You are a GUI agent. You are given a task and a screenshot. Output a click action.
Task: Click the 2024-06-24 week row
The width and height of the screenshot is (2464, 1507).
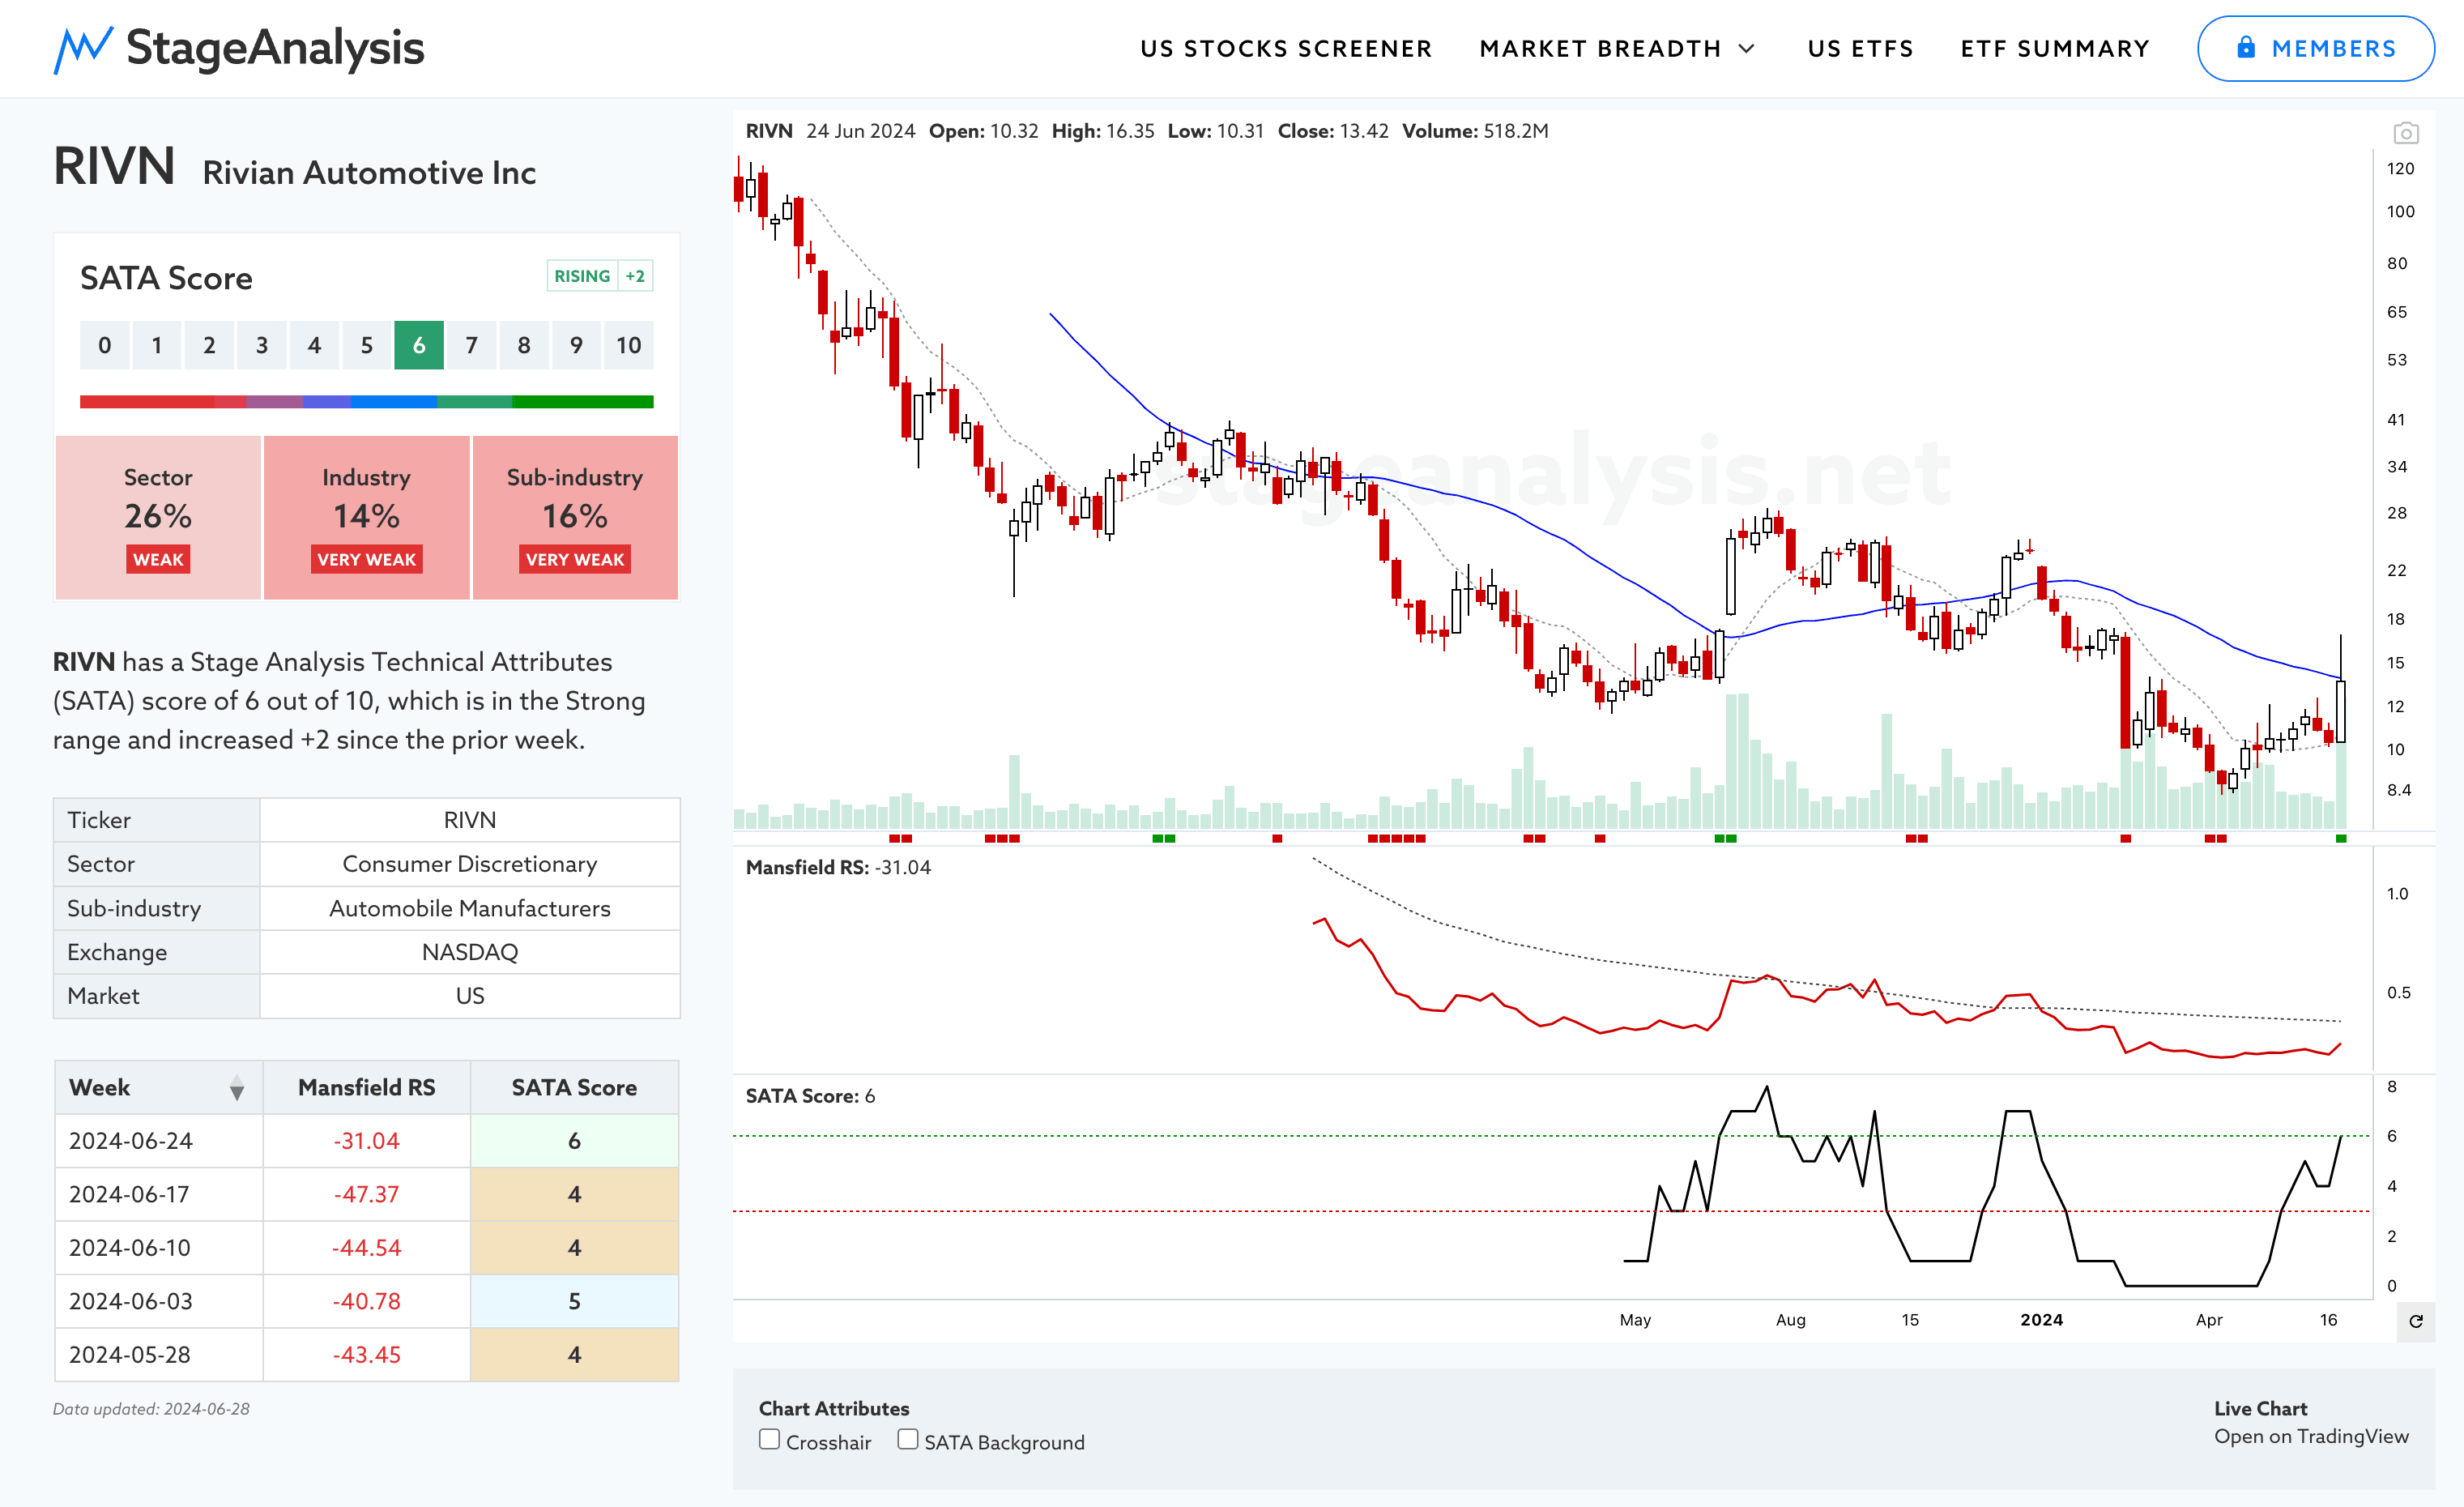366,1141
